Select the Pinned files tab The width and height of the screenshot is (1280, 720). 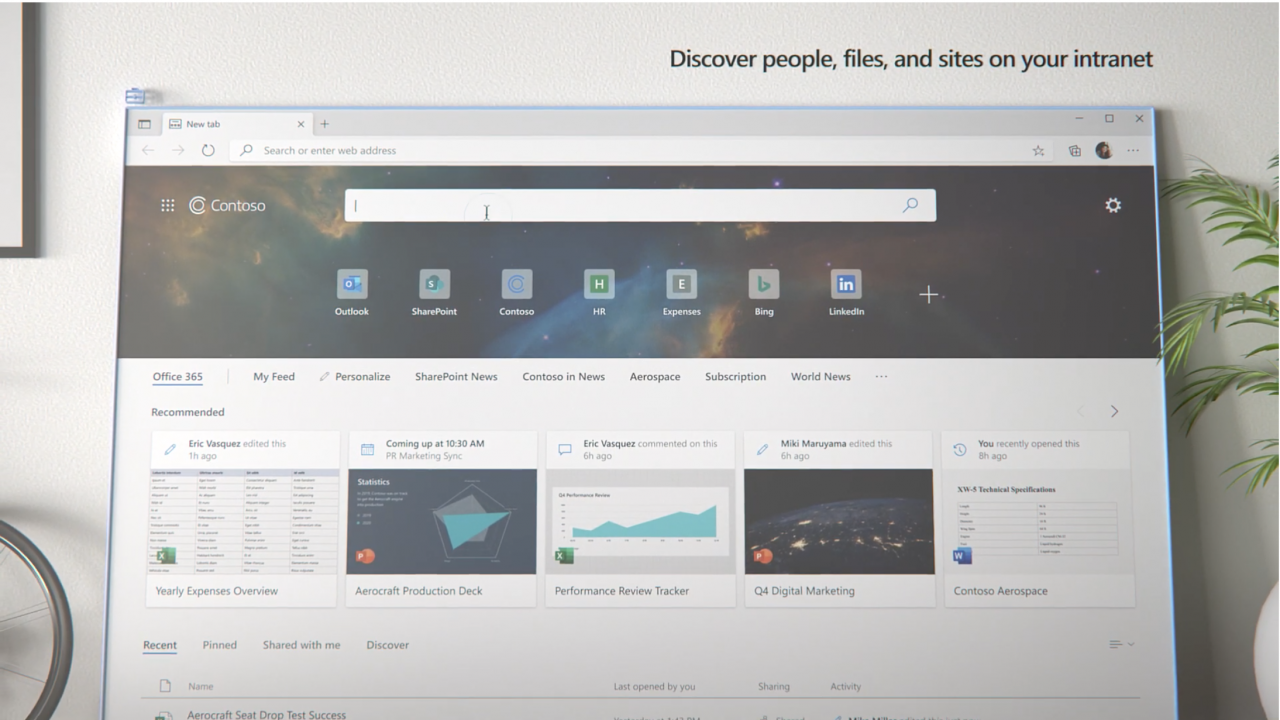(x=220, y=645)
